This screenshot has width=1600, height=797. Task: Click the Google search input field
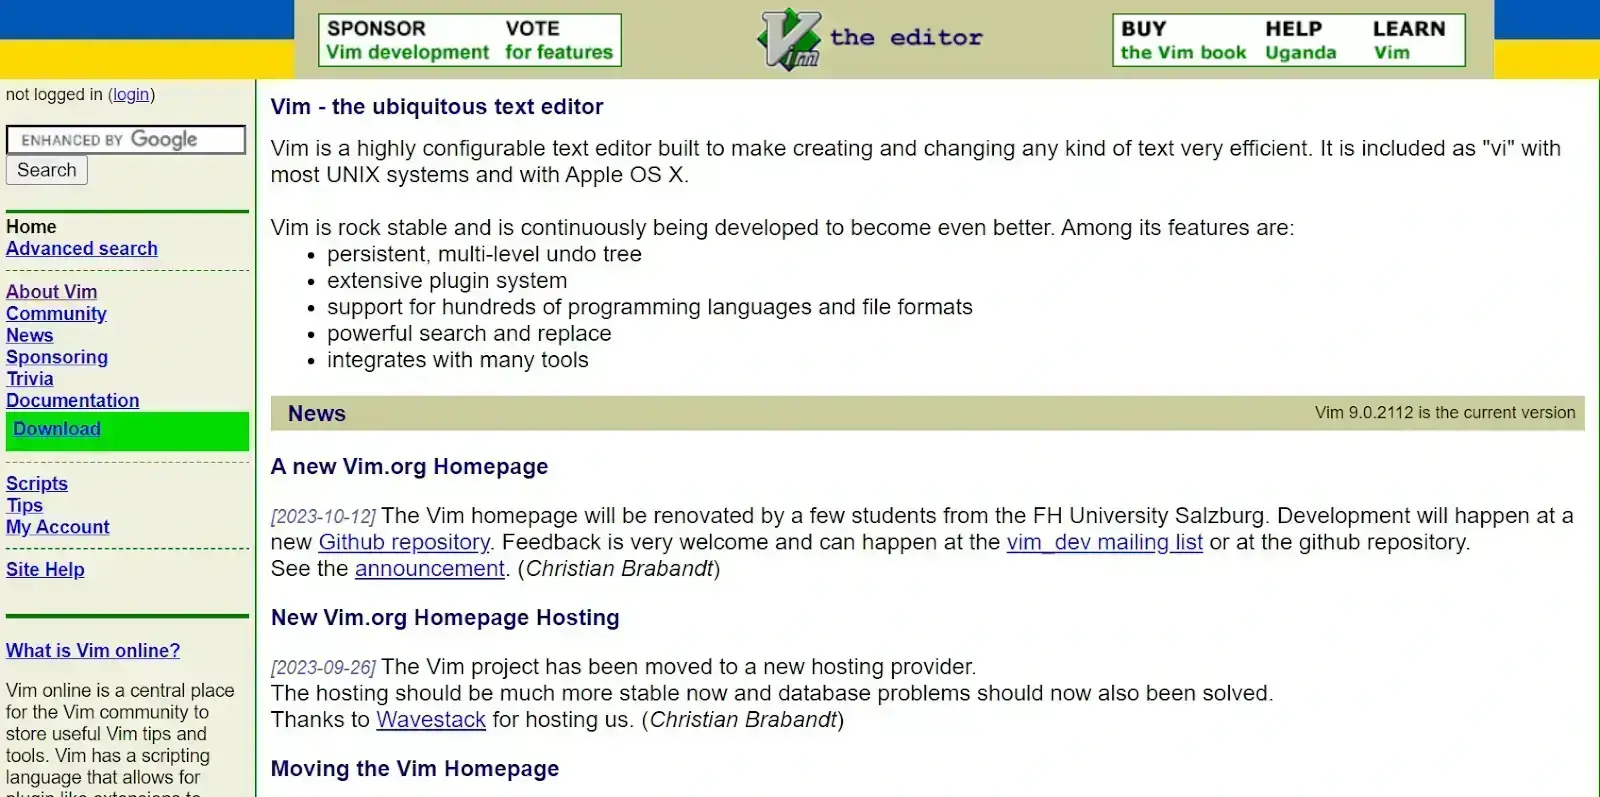126,140
